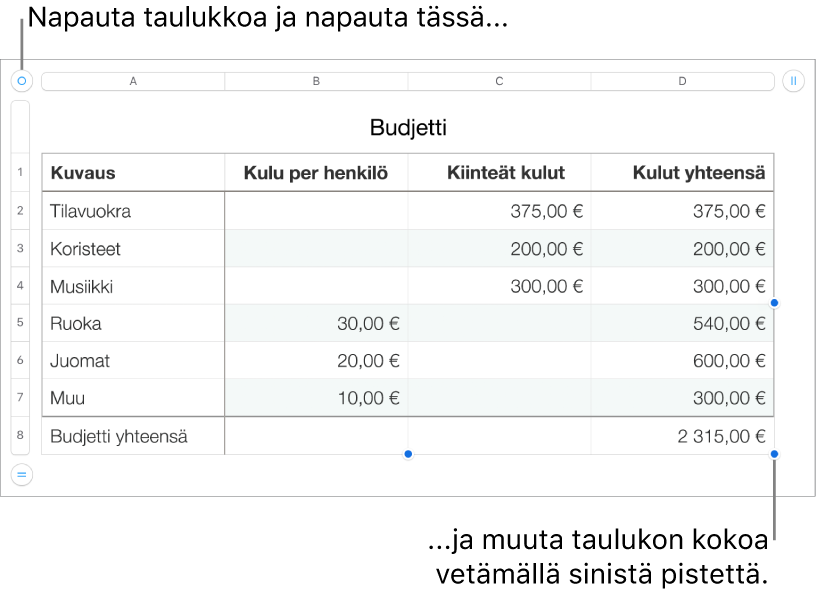Click the add-rows handle with equals sign
The image size is (817, 593).
pos(21,475)
